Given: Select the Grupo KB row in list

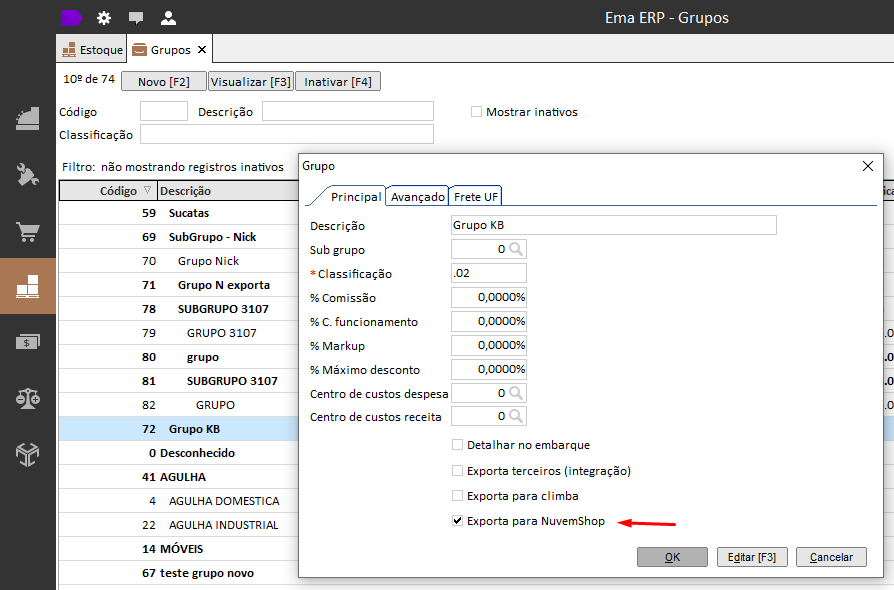Looking at the screenshot, I should (x=179, y=429).
